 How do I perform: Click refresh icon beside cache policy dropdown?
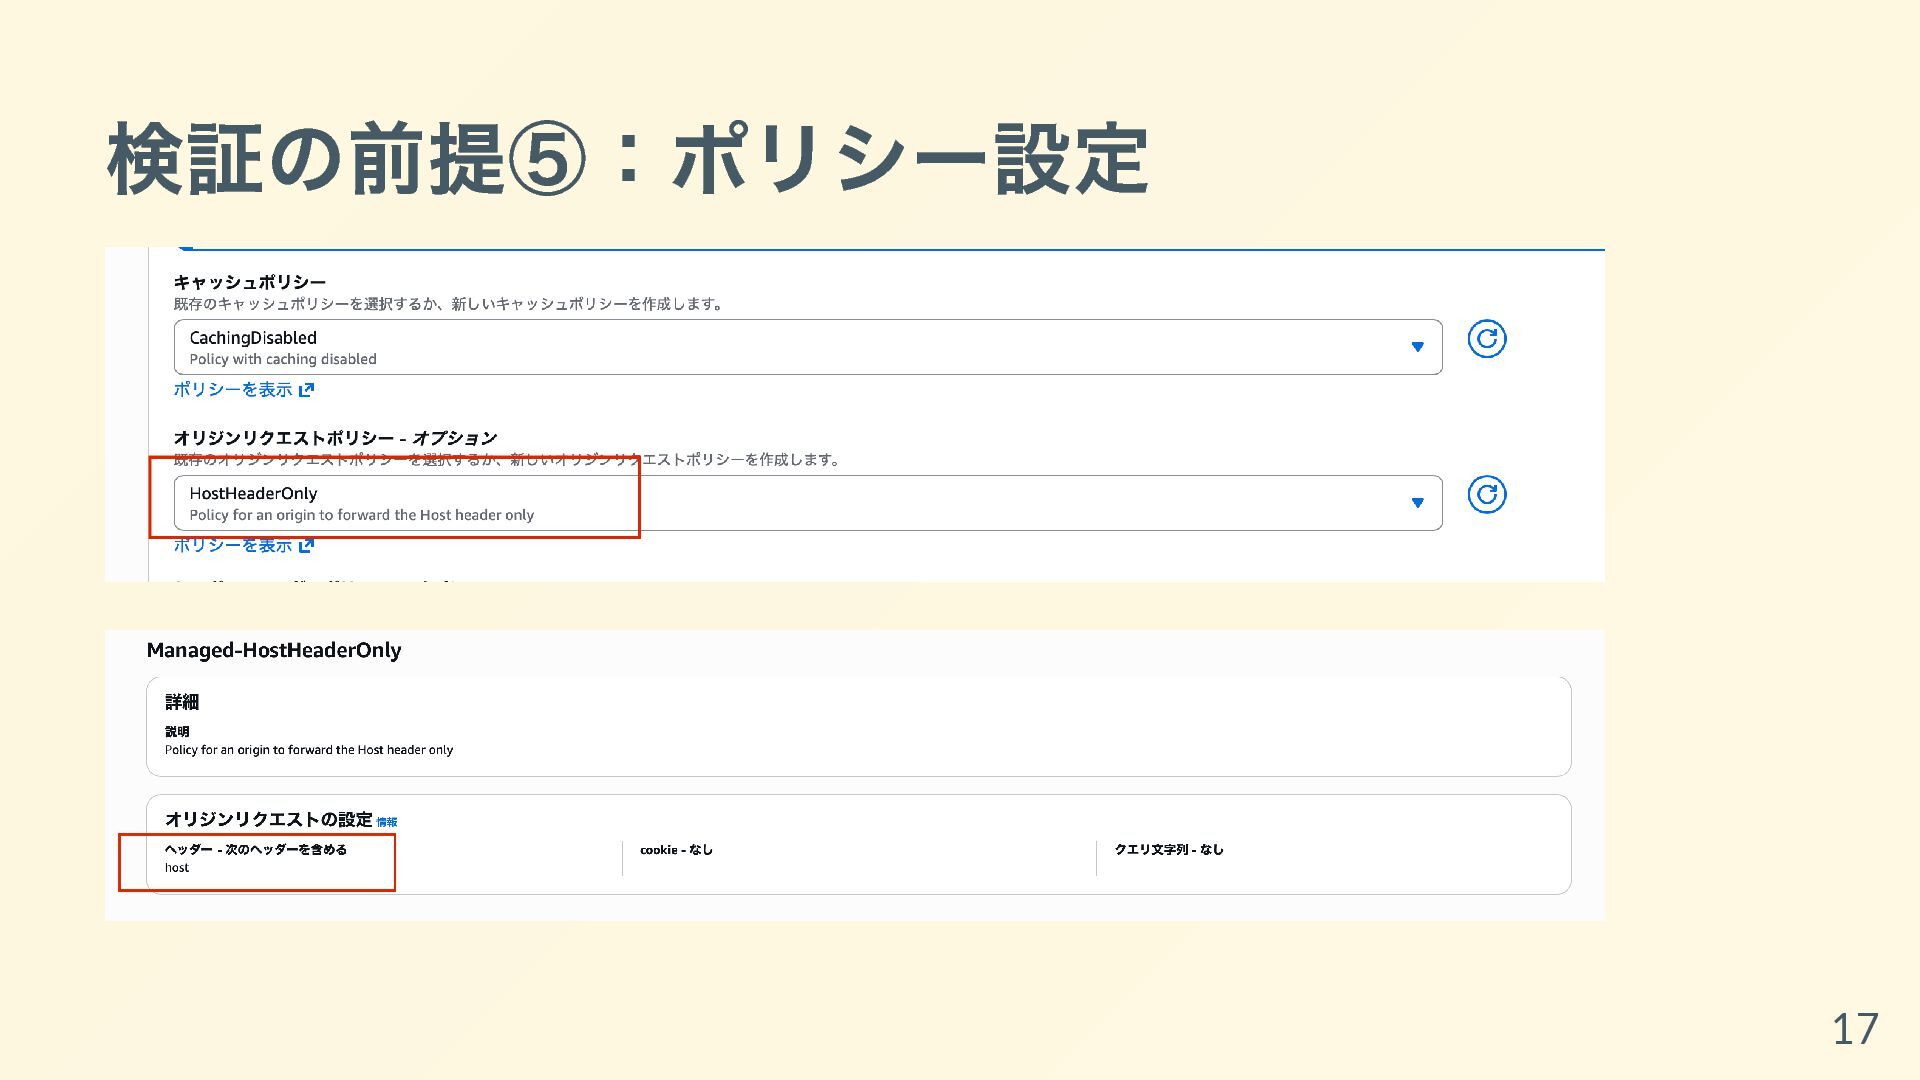1486,339
